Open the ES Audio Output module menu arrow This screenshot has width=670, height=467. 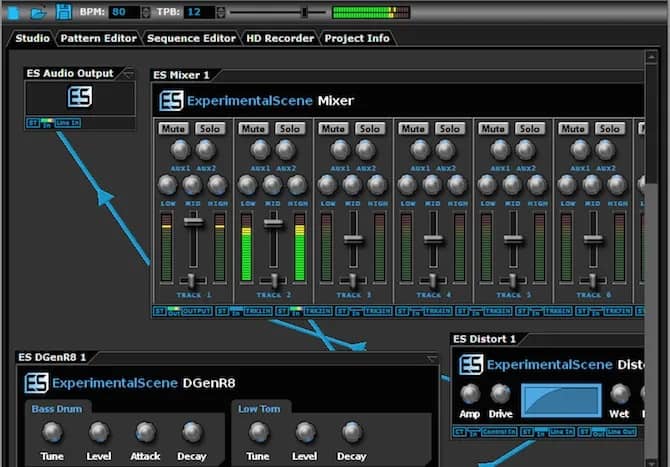(128, 74)
